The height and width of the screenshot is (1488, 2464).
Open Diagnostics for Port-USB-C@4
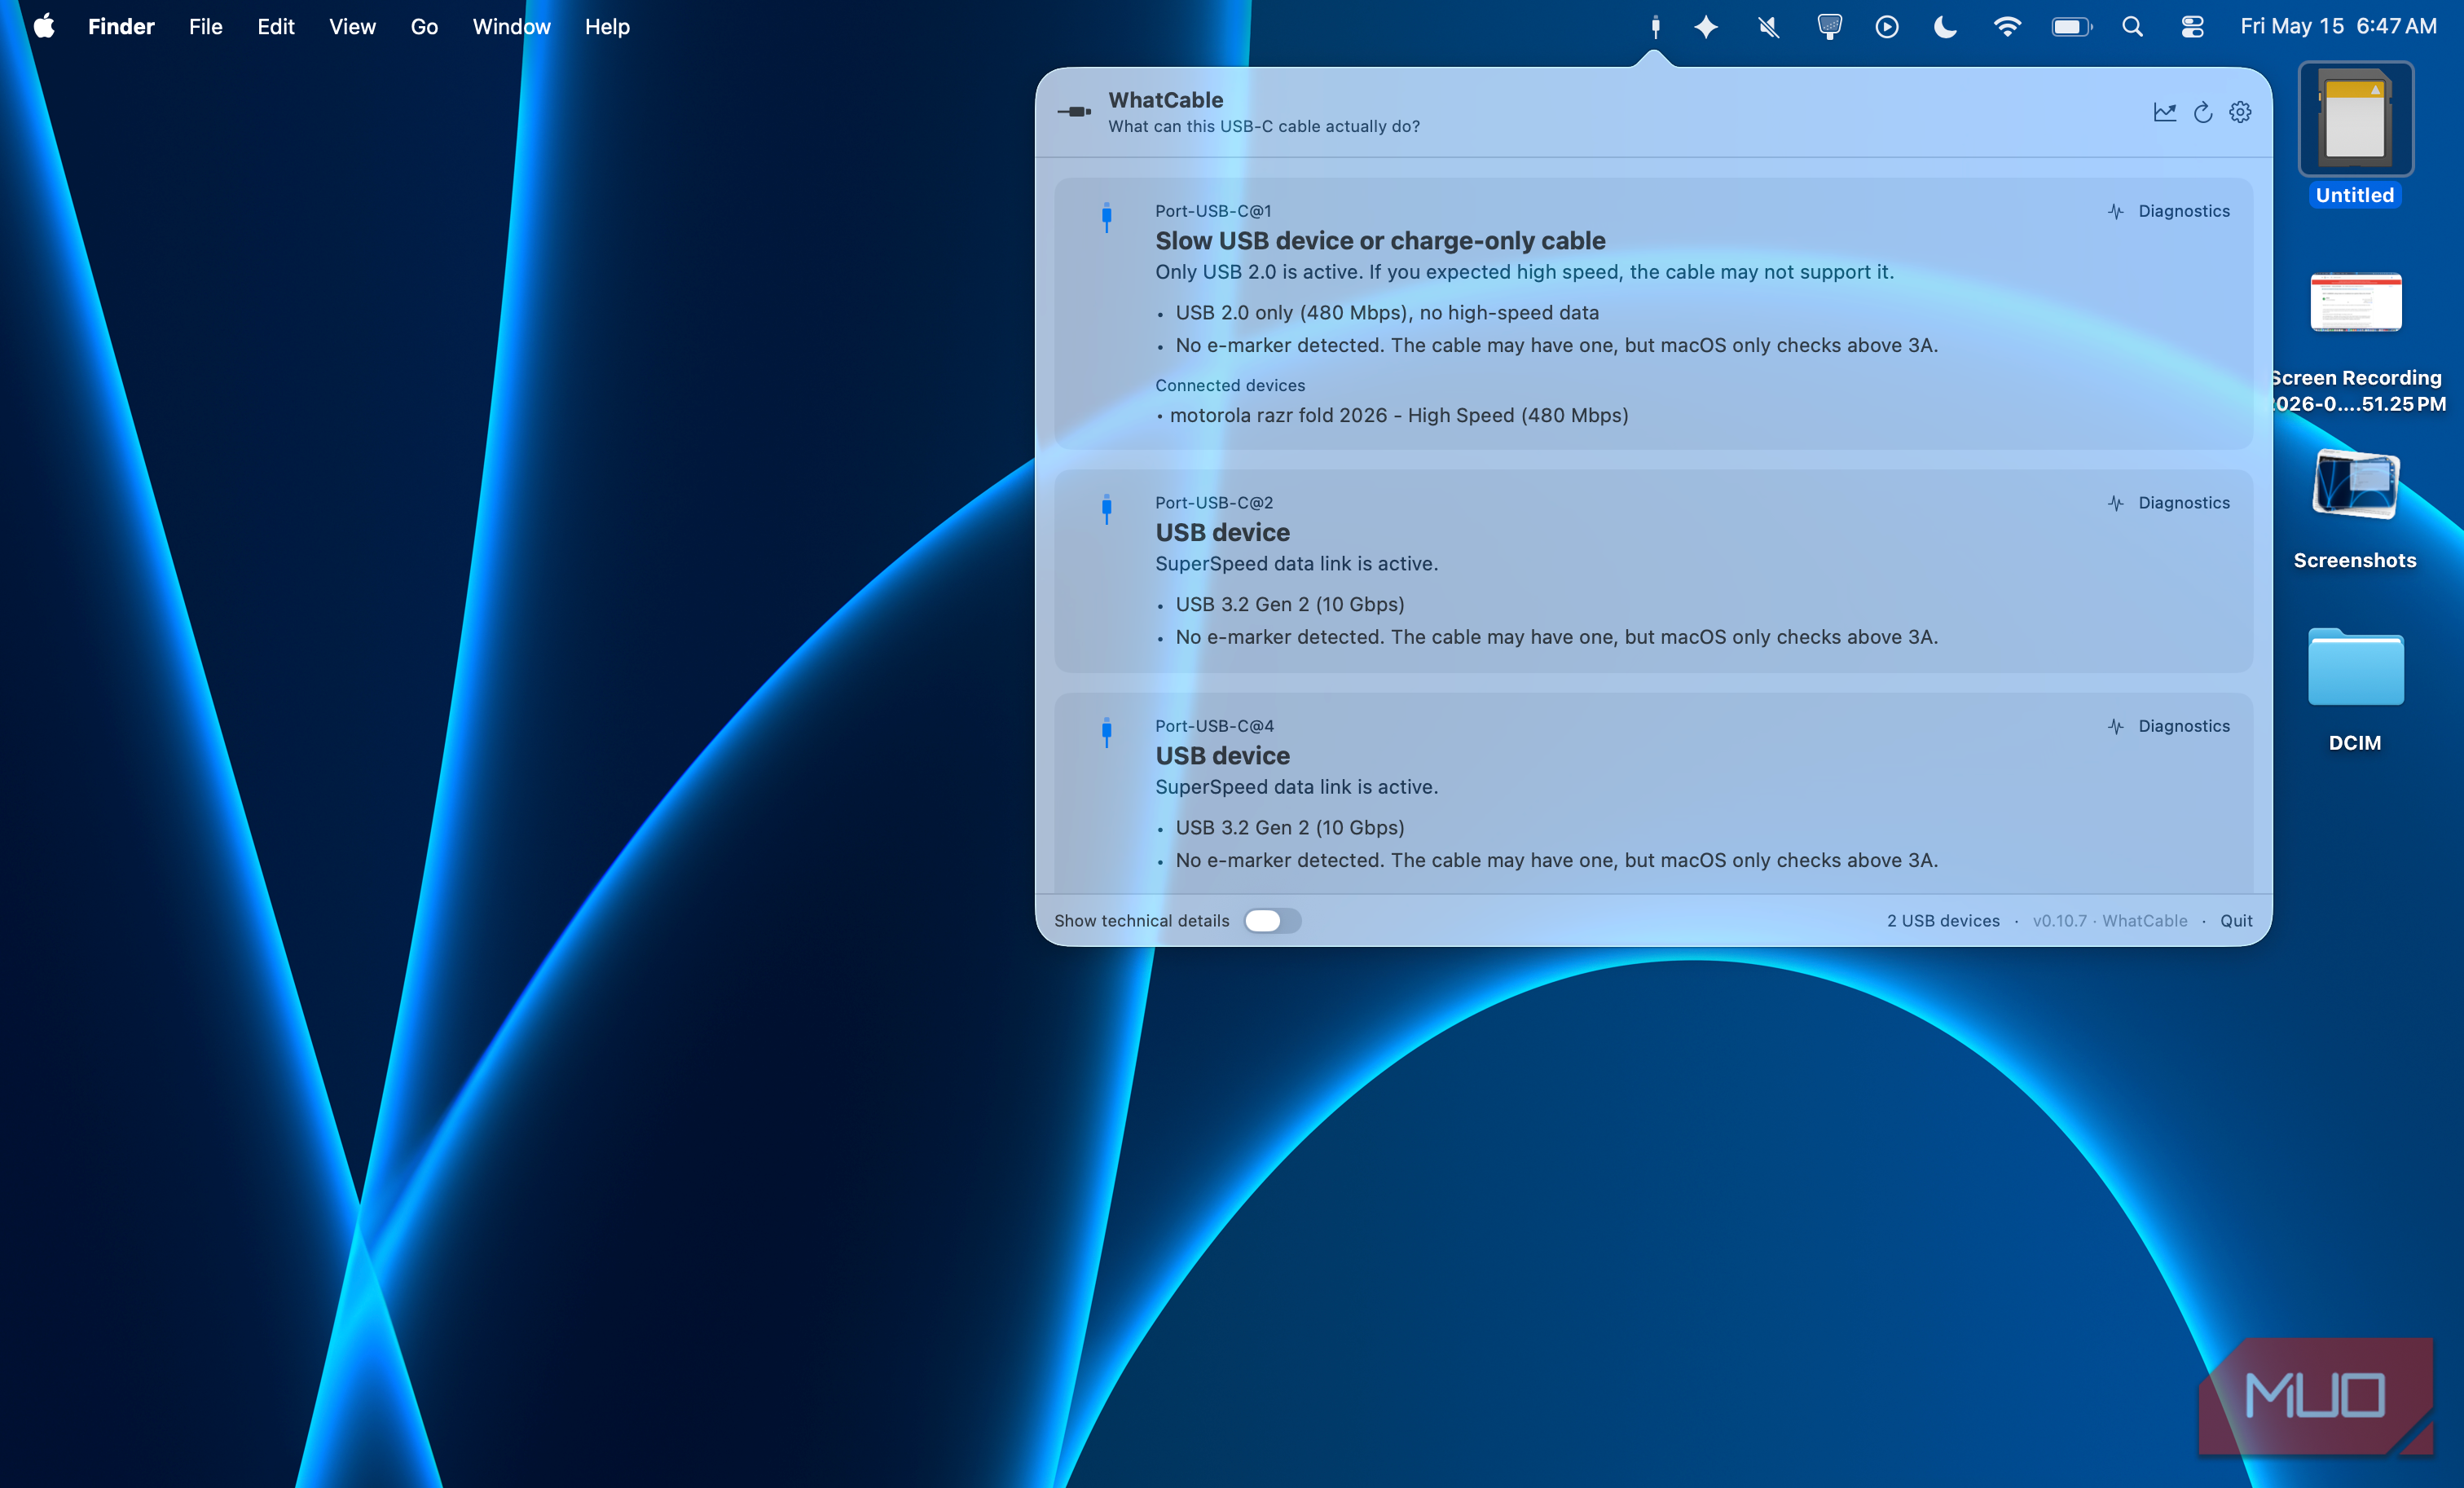[2168, 726]
